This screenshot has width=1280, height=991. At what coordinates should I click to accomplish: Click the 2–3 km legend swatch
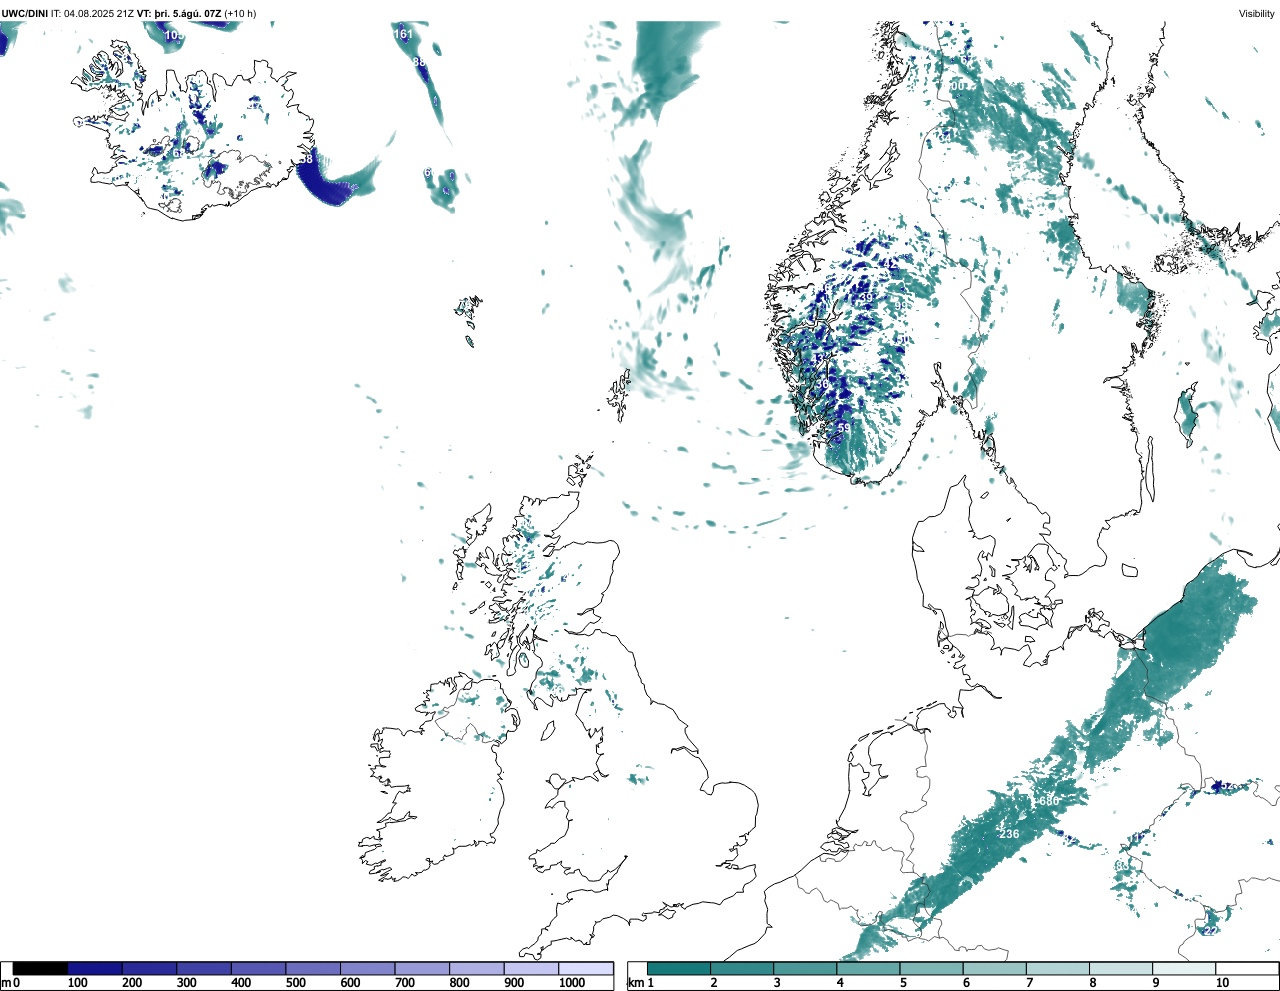tap(742, 969)
